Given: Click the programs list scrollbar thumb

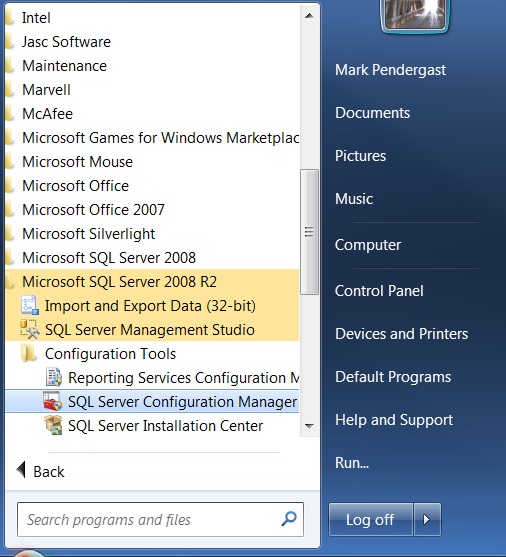Looking at the screenshot, I should 309,232.
